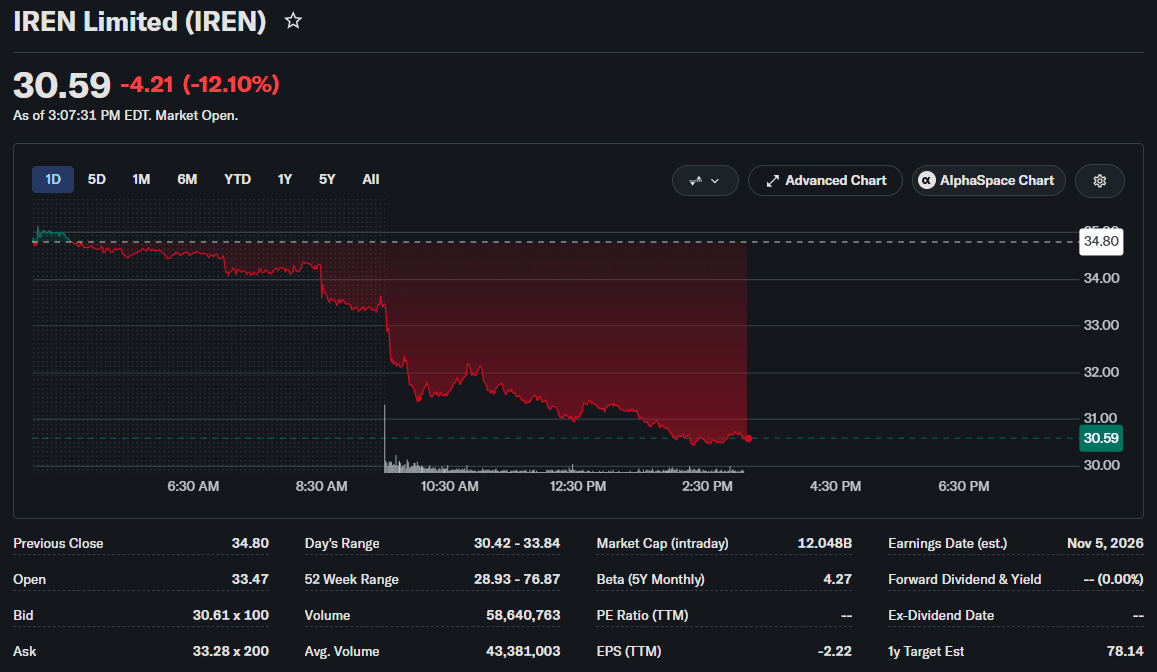Click the green 30.59 price tag

tap(1101, 438)
